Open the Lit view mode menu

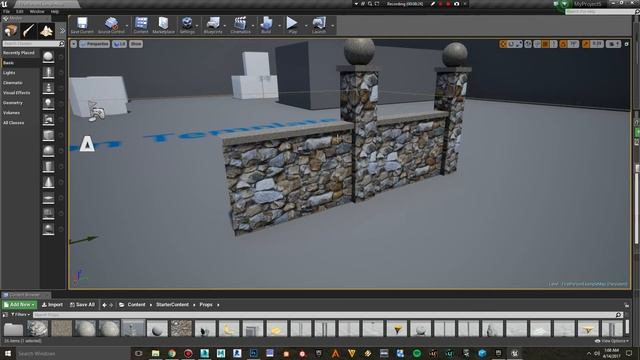pyautogui.click(x=119, y=44)
